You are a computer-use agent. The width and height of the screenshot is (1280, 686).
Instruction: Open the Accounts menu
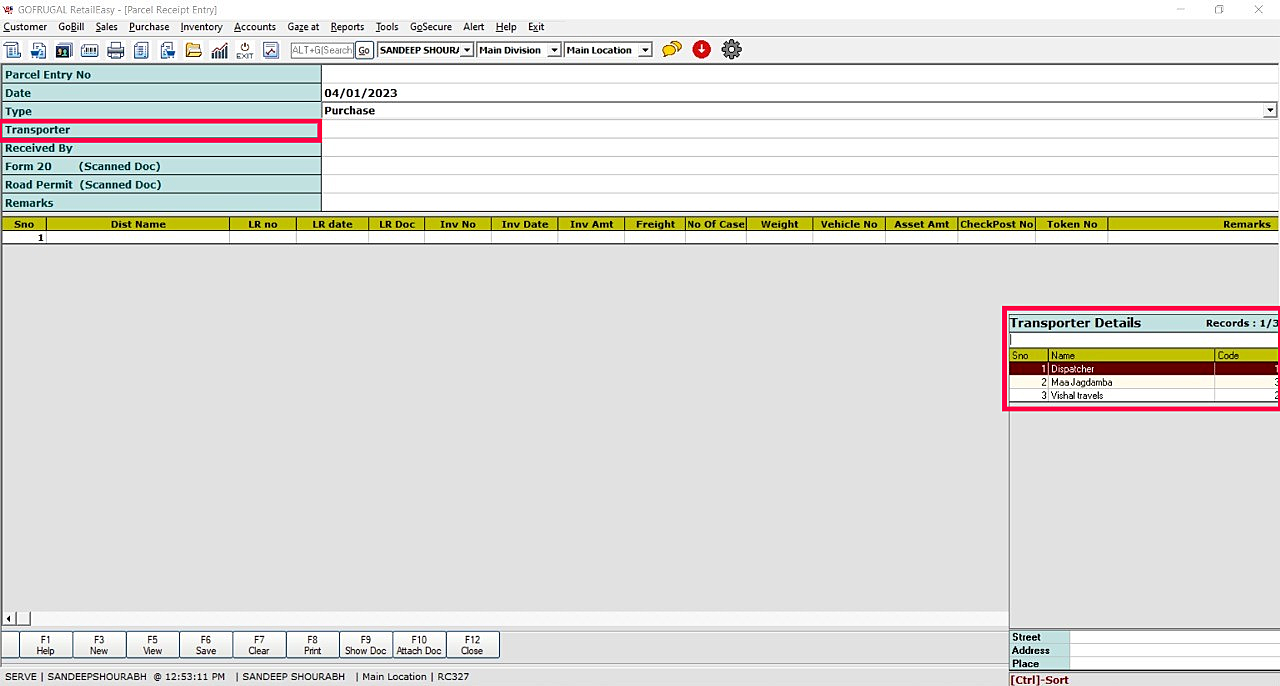pyautogui.click(x=254, y=27)
